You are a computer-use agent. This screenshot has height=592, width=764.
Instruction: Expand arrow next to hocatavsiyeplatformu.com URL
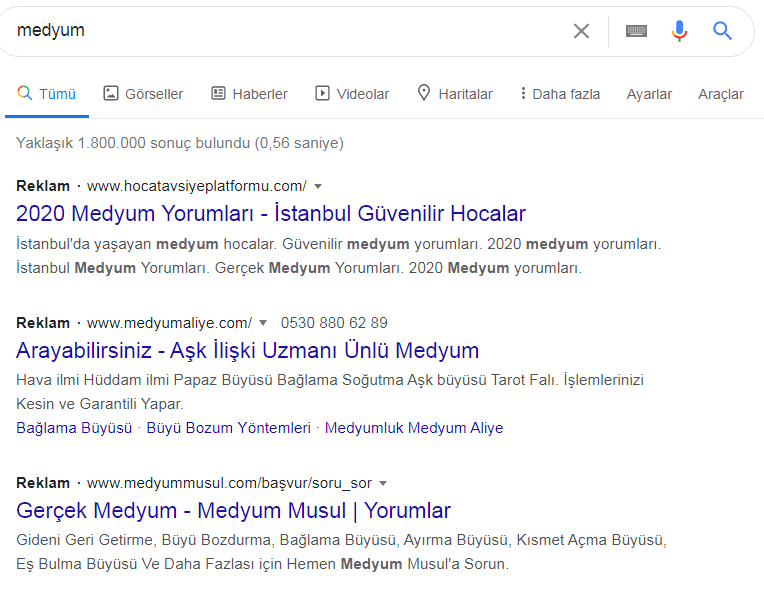[x=318, y=186]
